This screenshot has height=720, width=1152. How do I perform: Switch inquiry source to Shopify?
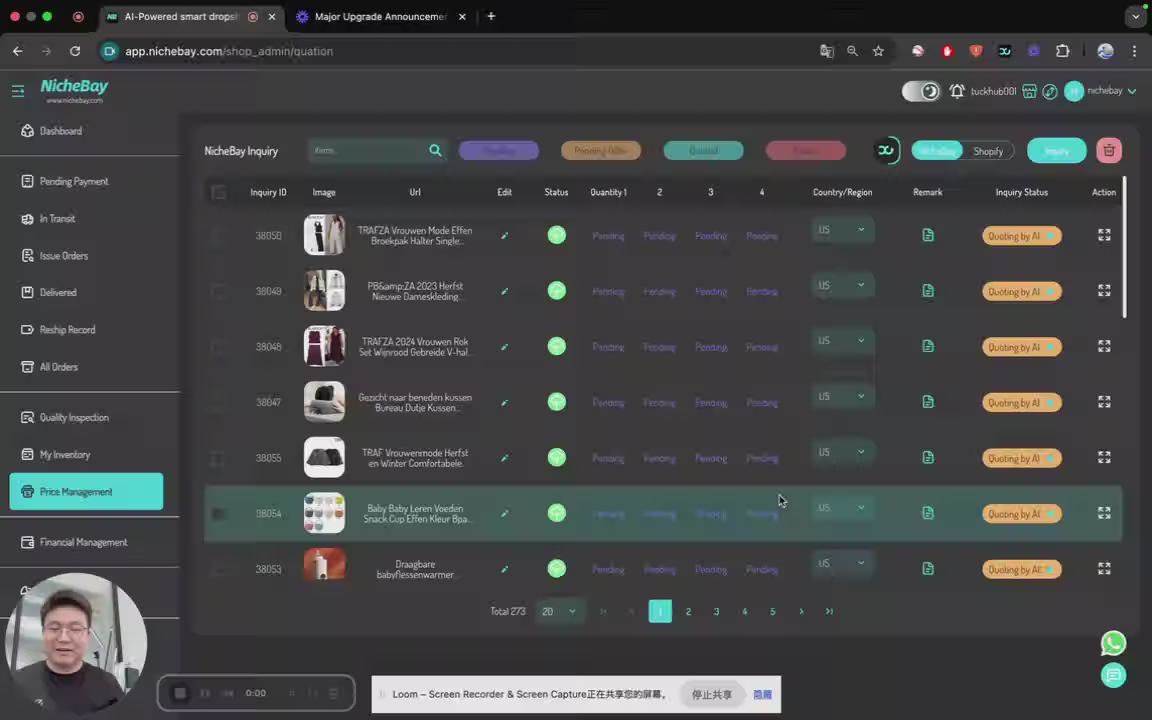coord(987,151)
